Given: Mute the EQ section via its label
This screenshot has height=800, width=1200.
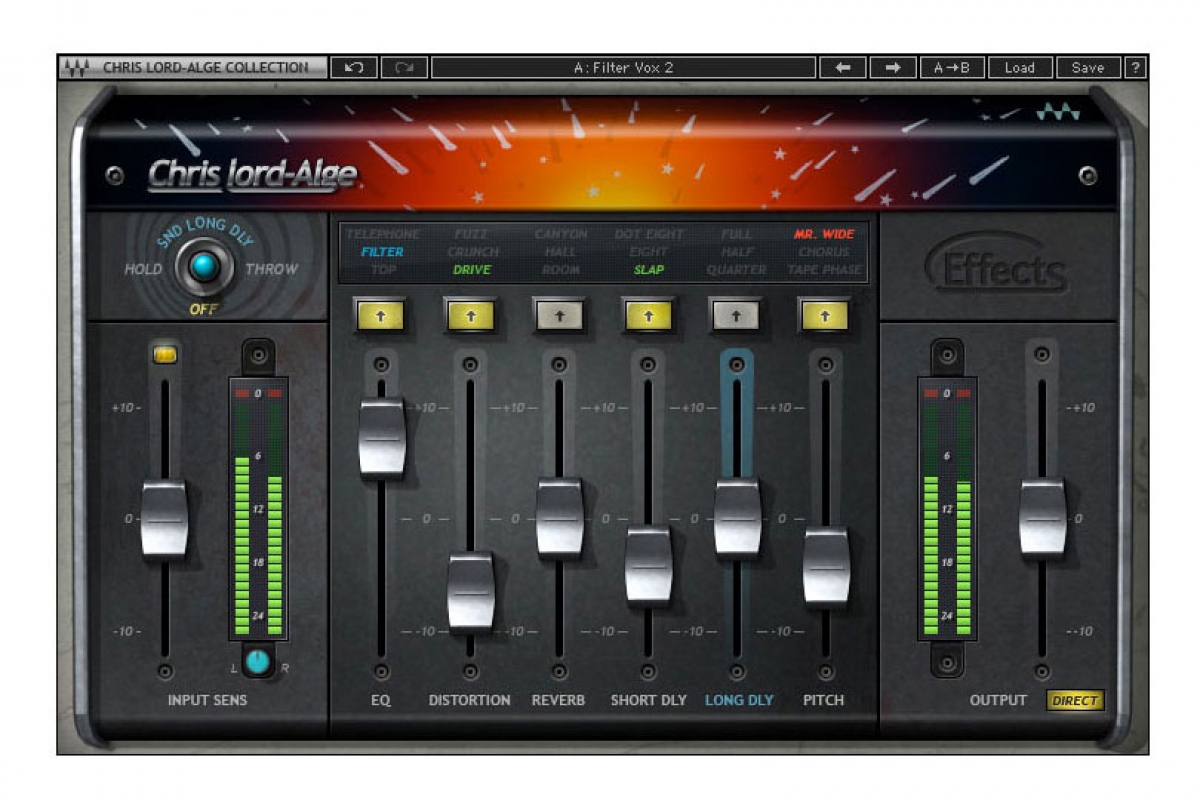Looking at the screenshot, I should click(x=381, y=700).
